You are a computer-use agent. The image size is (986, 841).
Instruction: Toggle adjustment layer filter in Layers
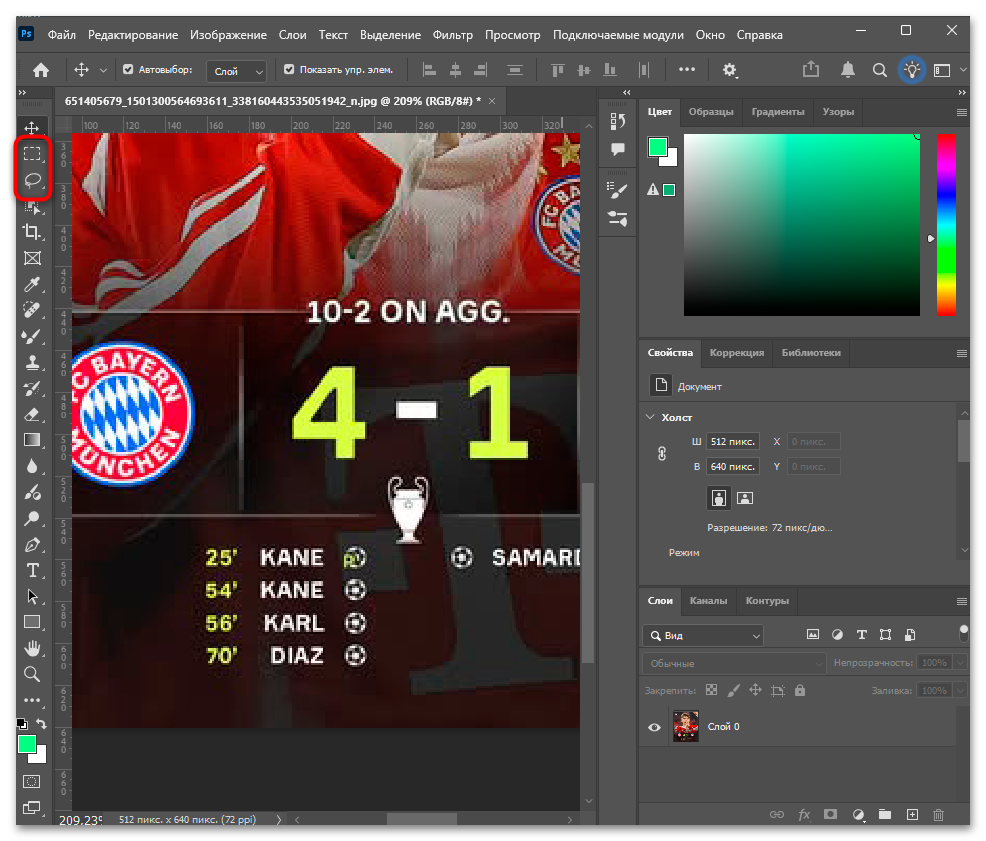coord(837,635)
